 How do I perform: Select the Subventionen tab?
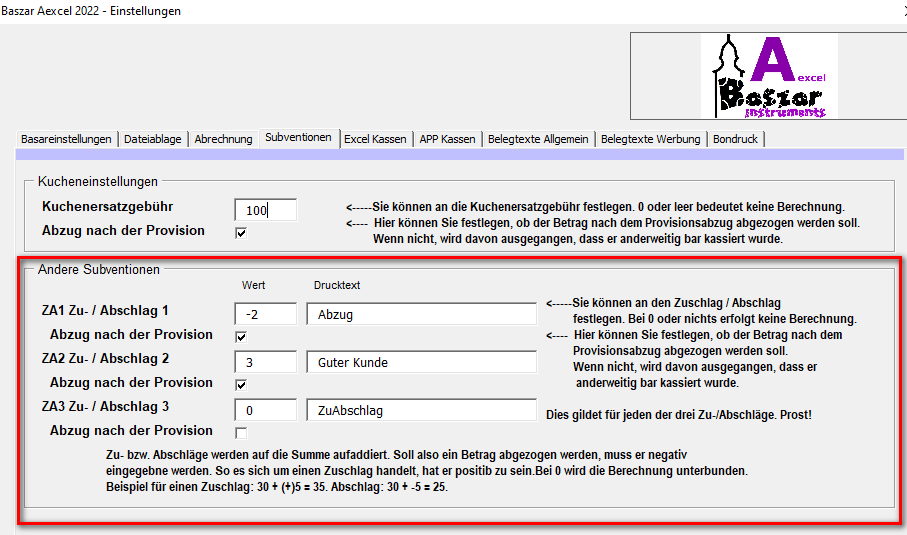(x=298, y=138)
